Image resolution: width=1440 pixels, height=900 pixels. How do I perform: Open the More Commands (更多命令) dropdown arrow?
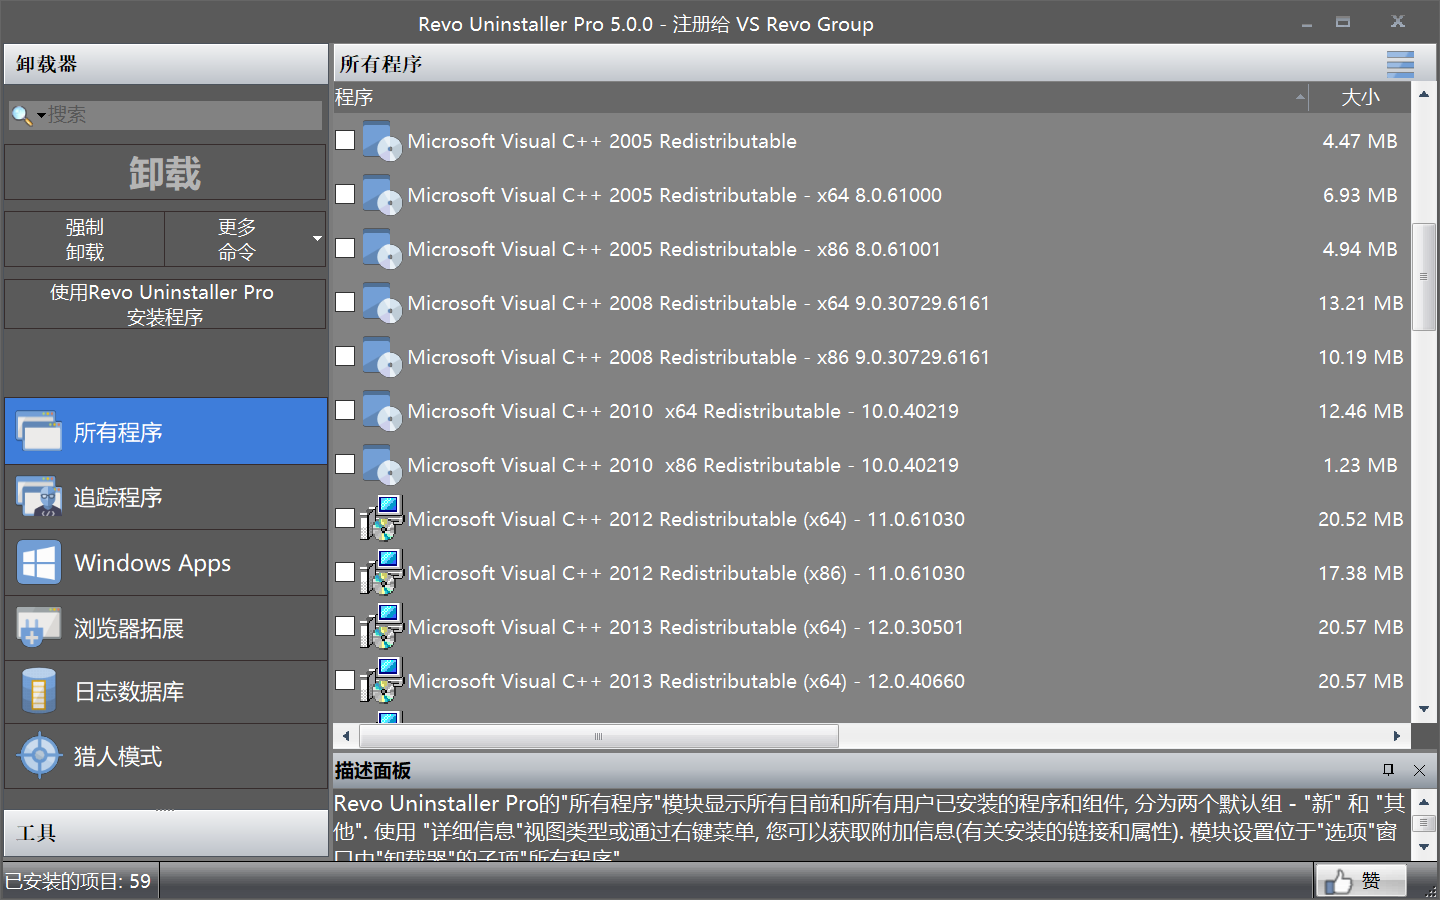pyautogui.click(x=317, y=239)
